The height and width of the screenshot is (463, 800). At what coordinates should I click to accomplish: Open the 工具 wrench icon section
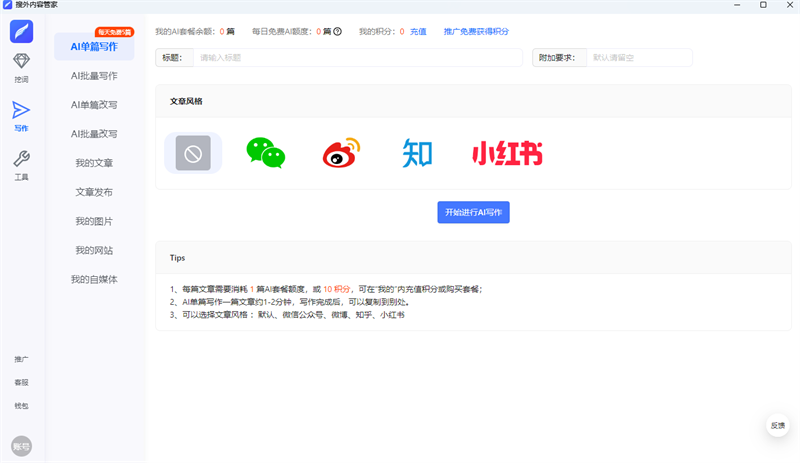(x=21, y=165)
